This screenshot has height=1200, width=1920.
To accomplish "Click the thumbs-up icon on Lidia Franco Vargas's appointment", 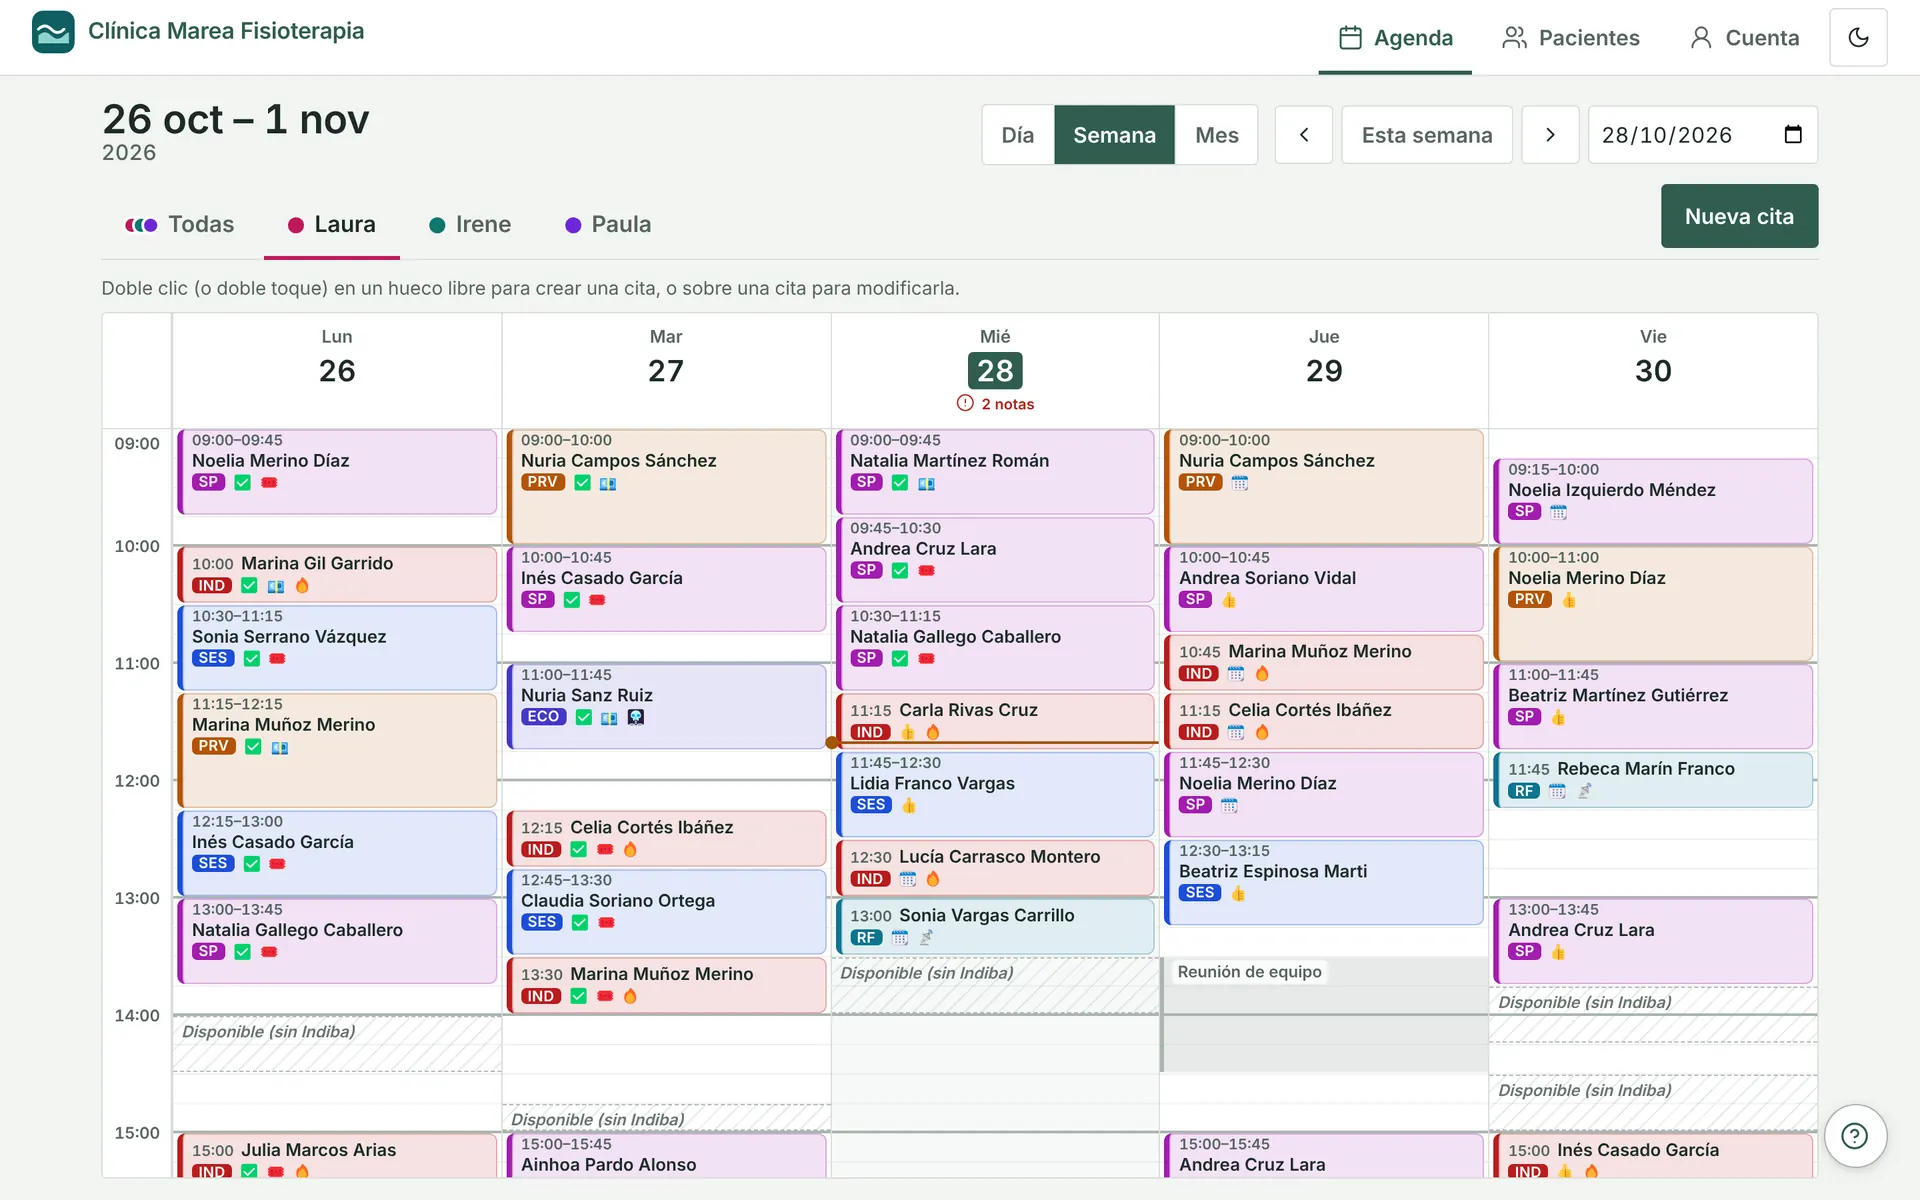I will pyautogui.click(x=909, y=805).
